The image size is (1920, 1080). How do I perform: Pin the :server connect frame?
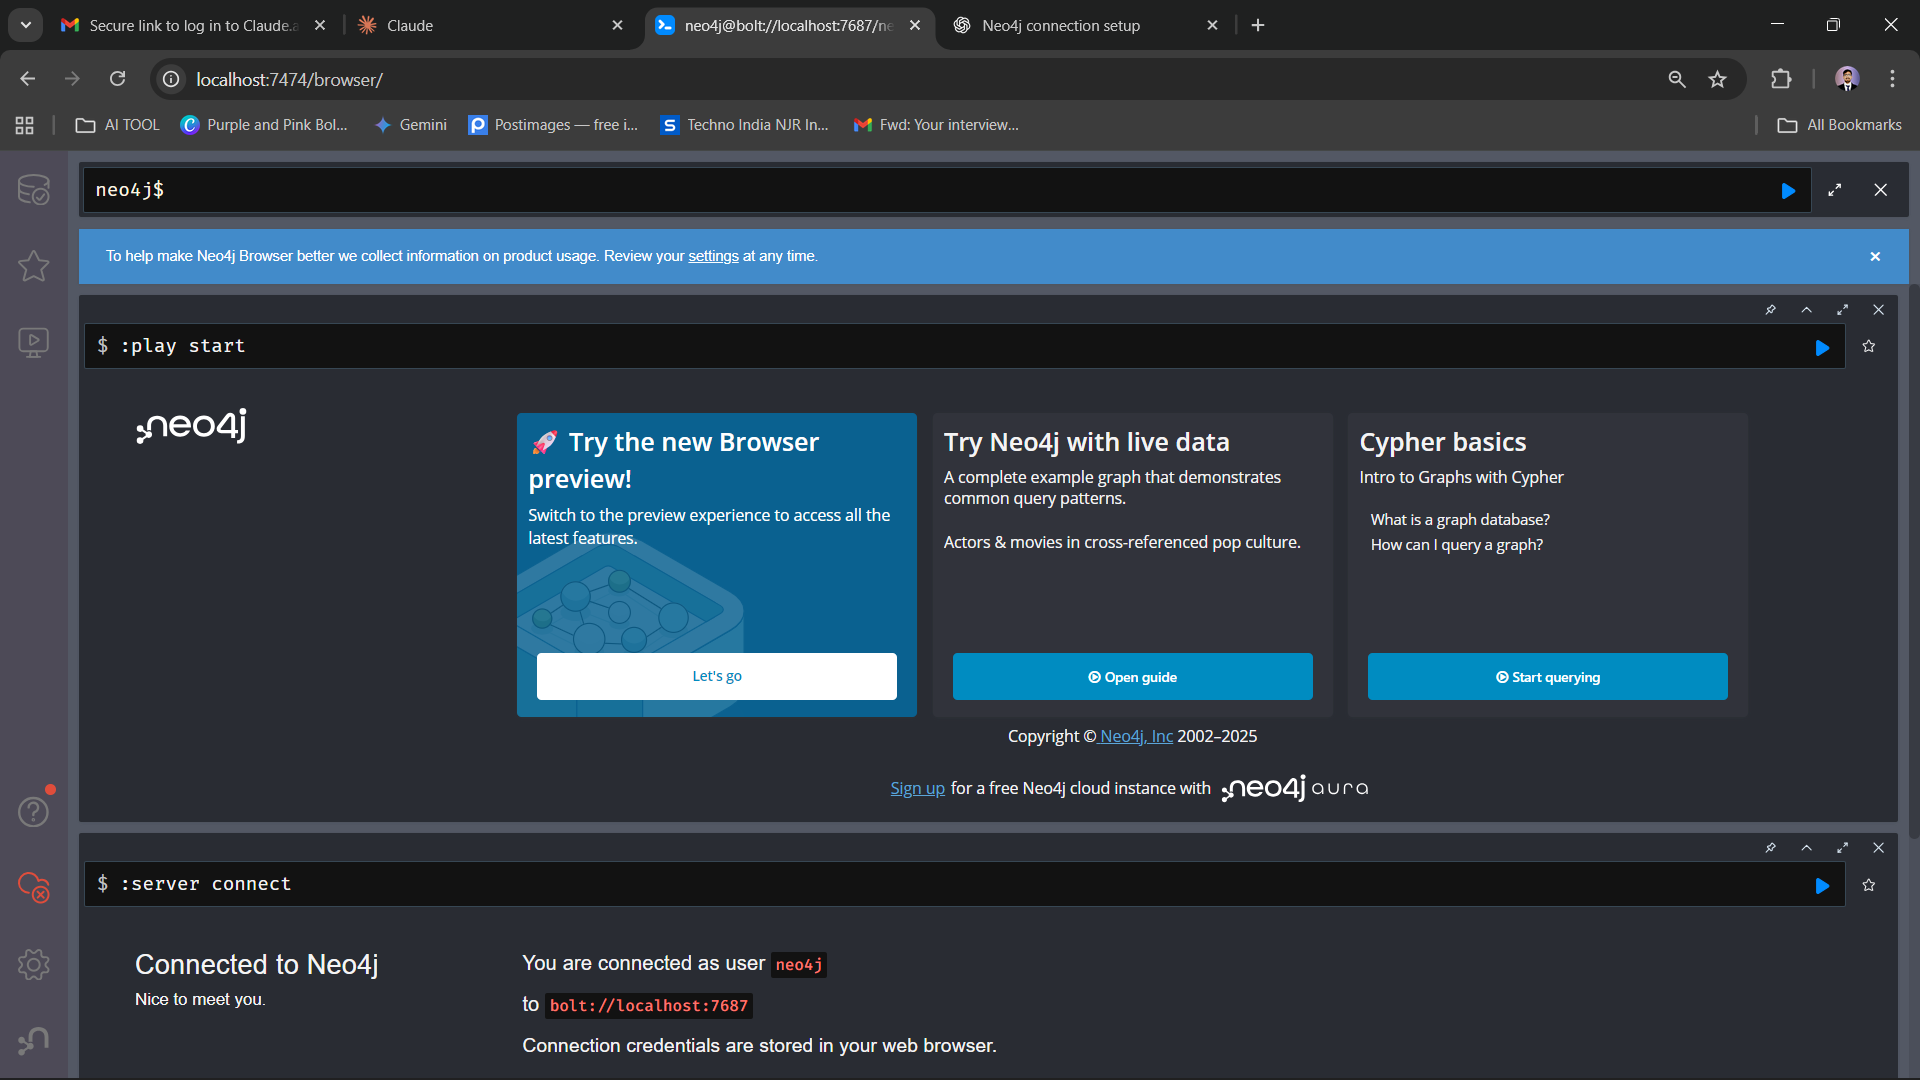[1771, 848]
